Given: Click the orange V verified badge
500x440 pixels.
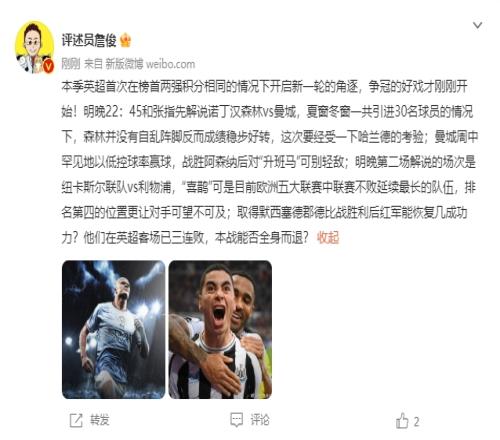Looking at the screenshot, I should click(x=49, y=67).
